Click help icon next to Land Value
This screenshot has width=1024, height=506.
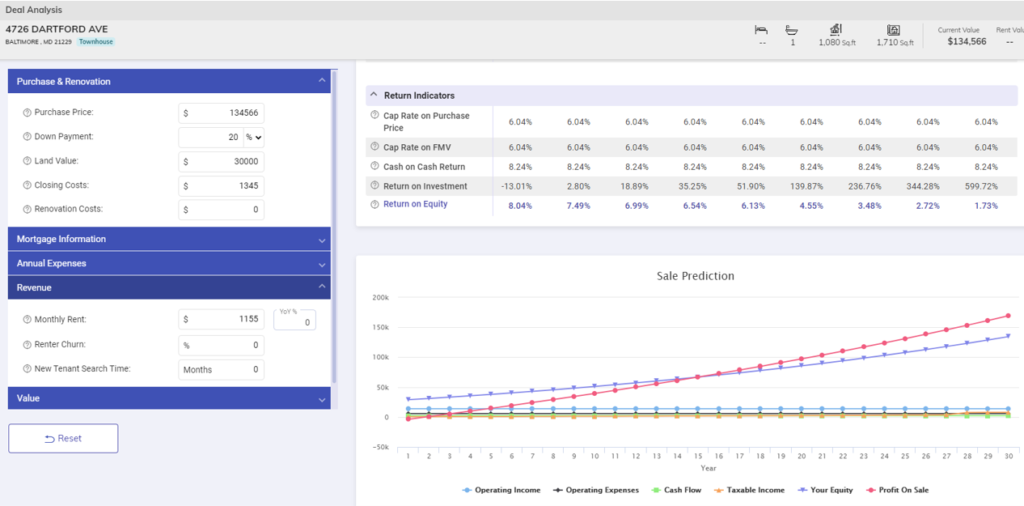27,161
